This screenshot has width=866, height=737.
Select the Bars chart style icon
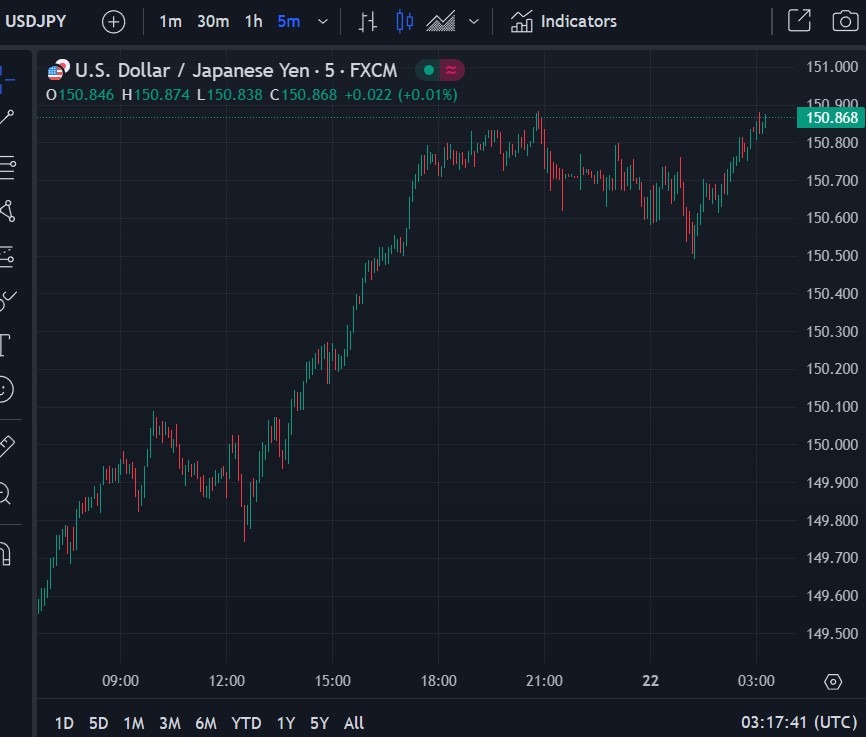pyautogui.click(x=368, y=22)
